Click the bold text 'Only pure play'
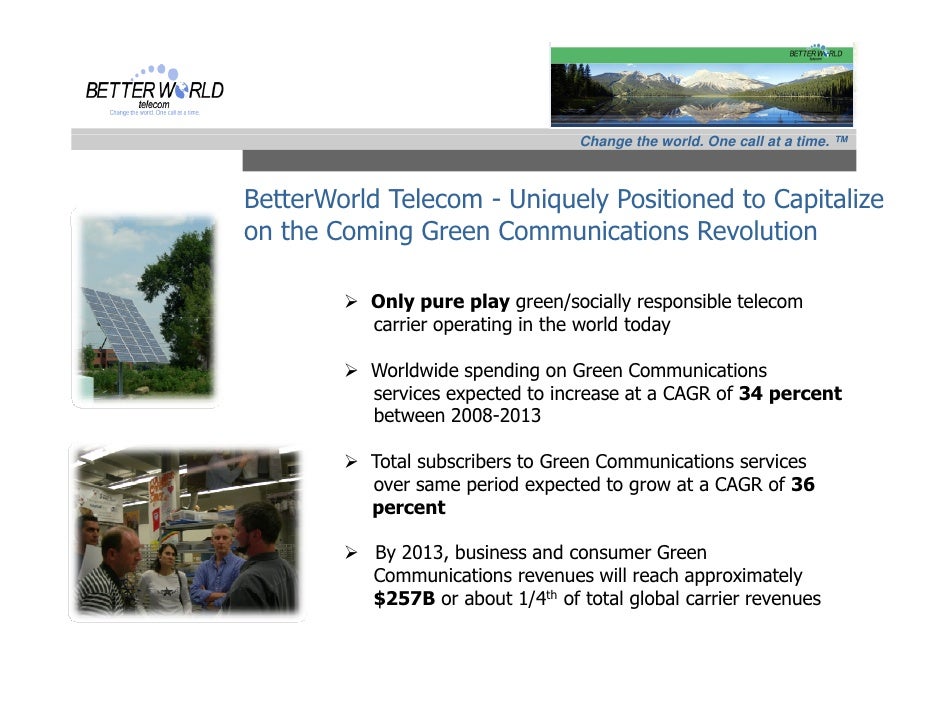The width and height of the screenshot is (942, 728). (x=440, y=302)
